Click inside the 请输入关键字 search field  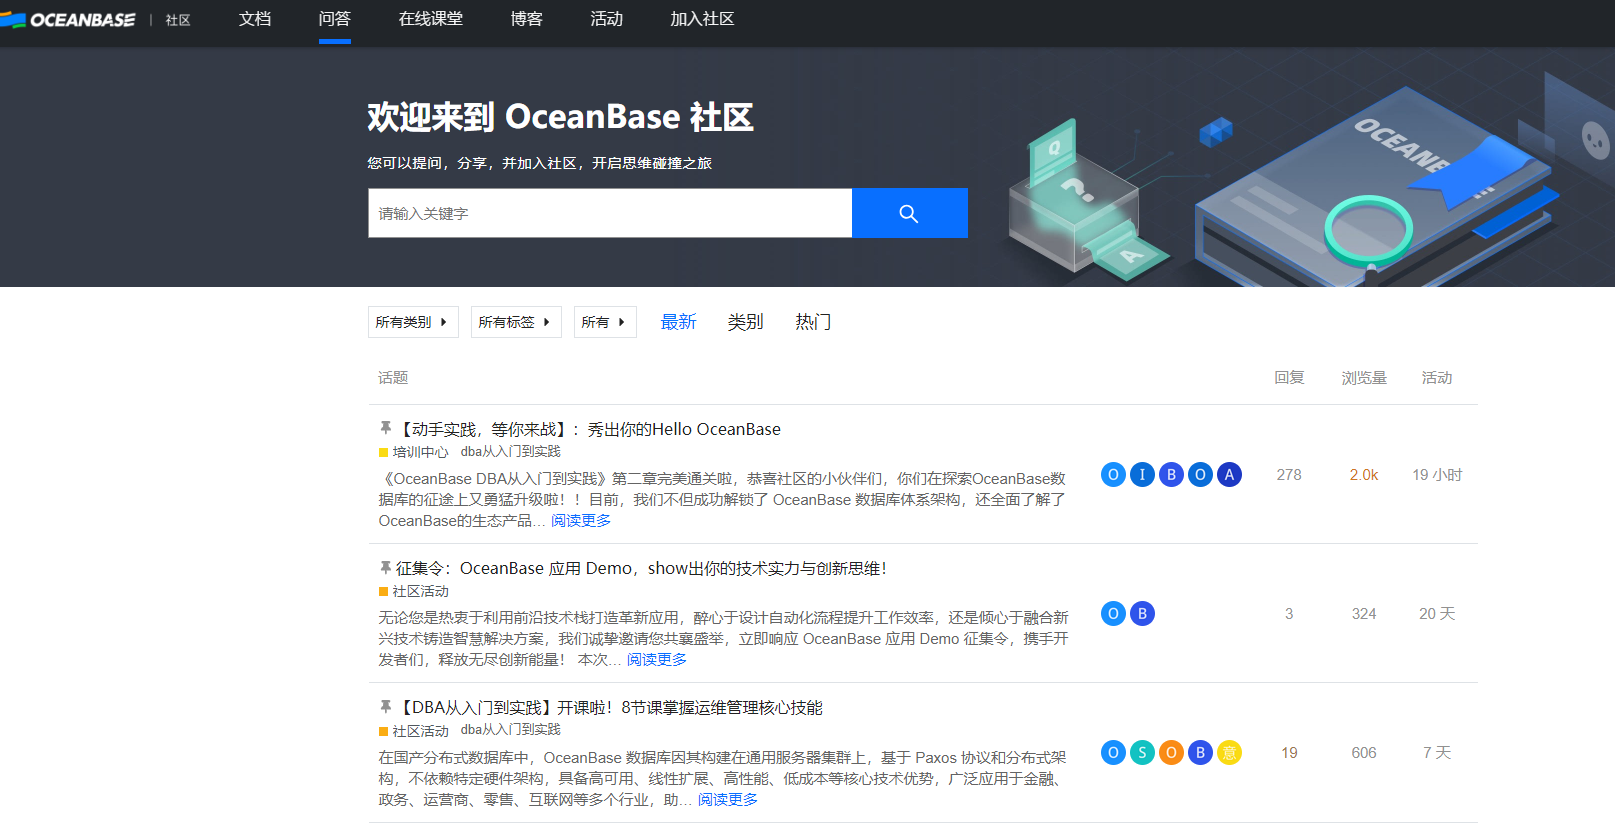[610, 213]
